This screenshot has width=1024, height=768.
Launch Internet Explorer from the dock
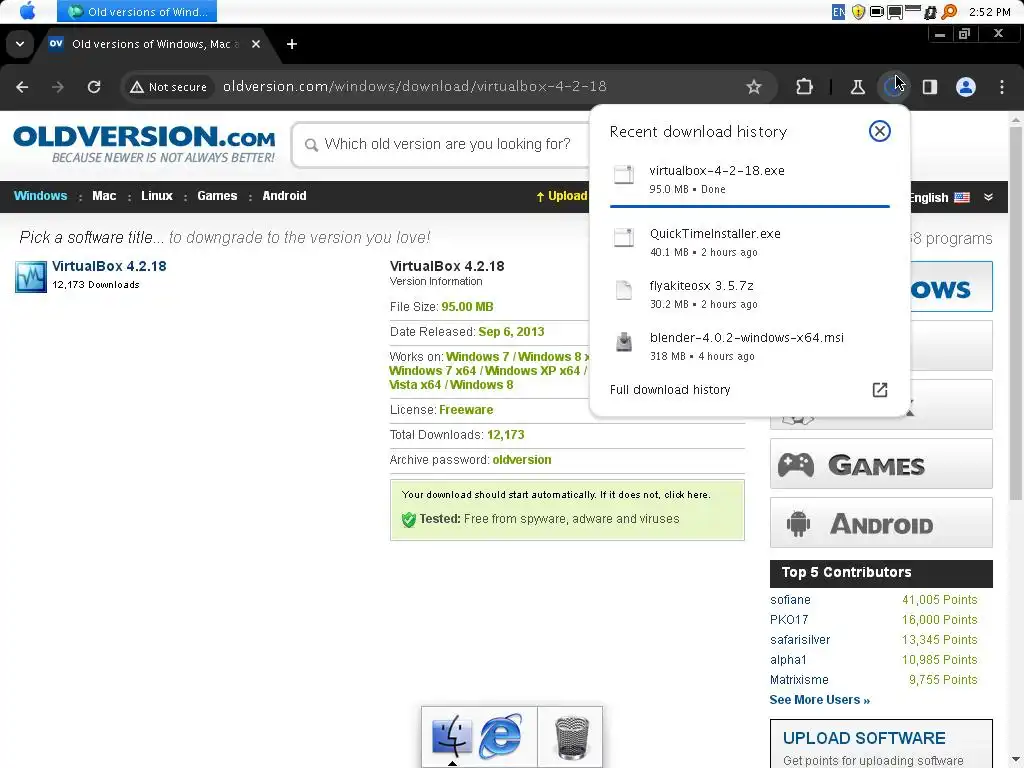click(501, 737)
